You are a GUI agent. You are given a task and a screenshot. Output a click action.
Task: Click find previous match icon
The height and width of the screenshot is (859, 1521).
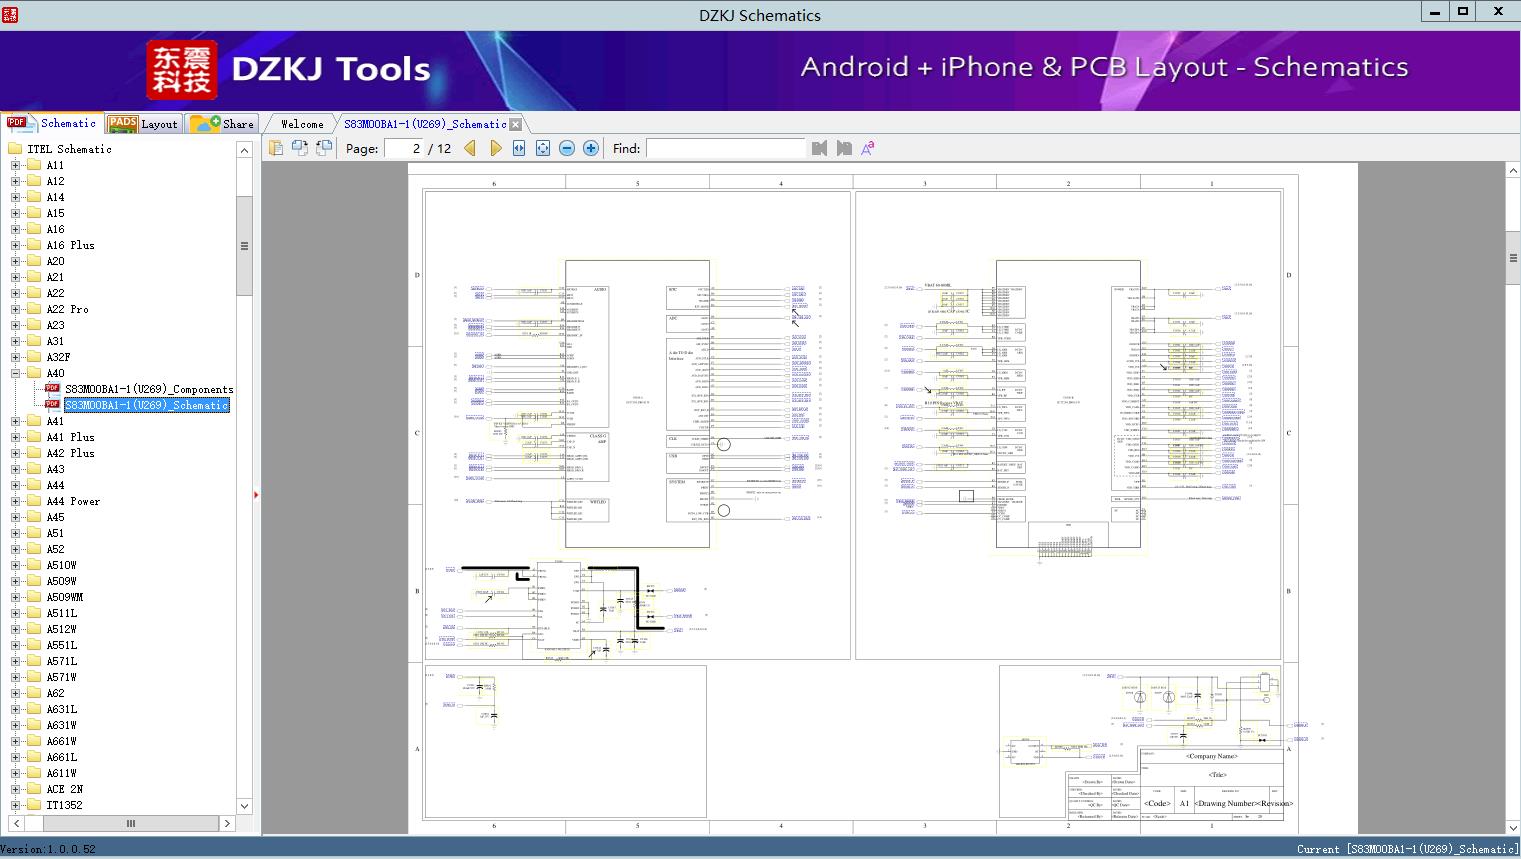pos(820,148)
